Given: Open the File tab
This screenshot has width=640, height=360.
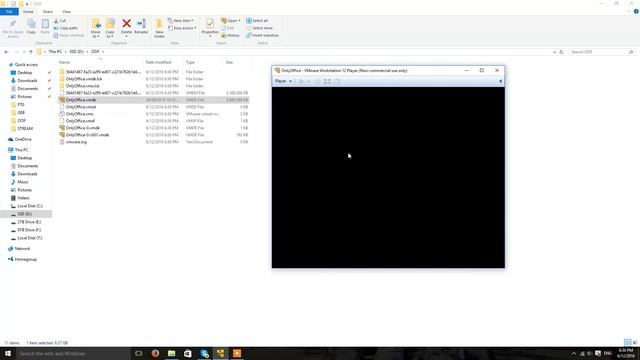Looking at the screenshot, I should [9, 11].
